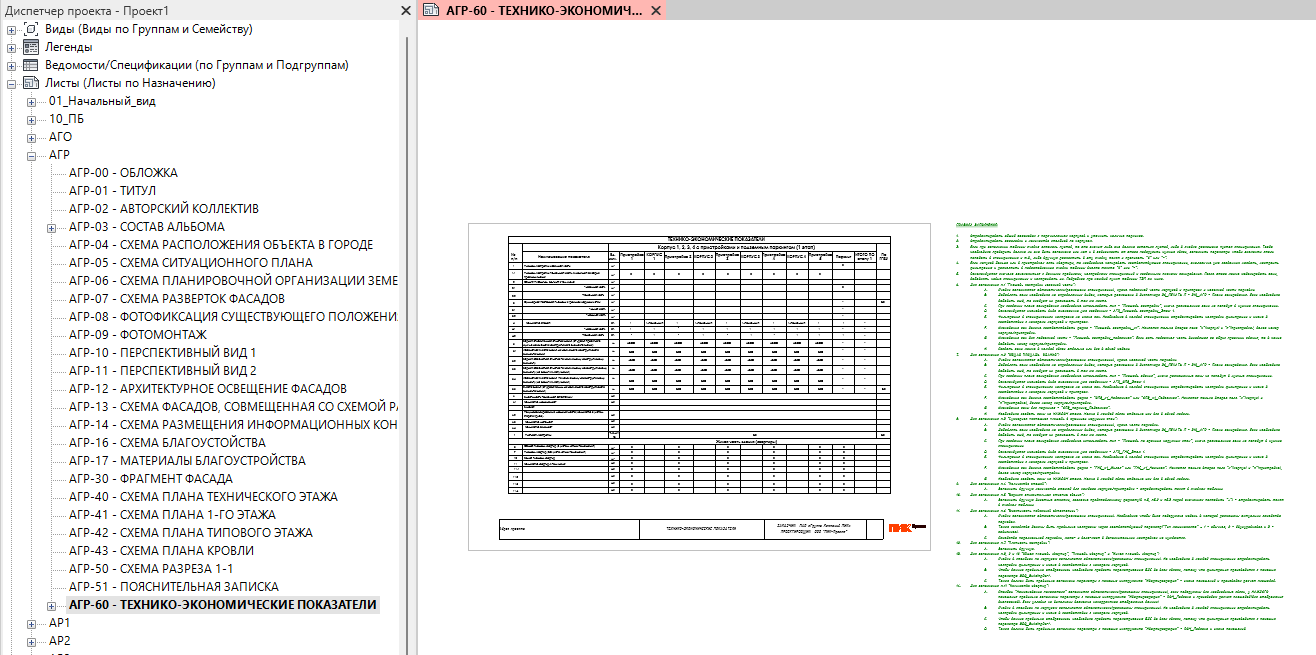Expand the АР1 group

pos(32,623)
